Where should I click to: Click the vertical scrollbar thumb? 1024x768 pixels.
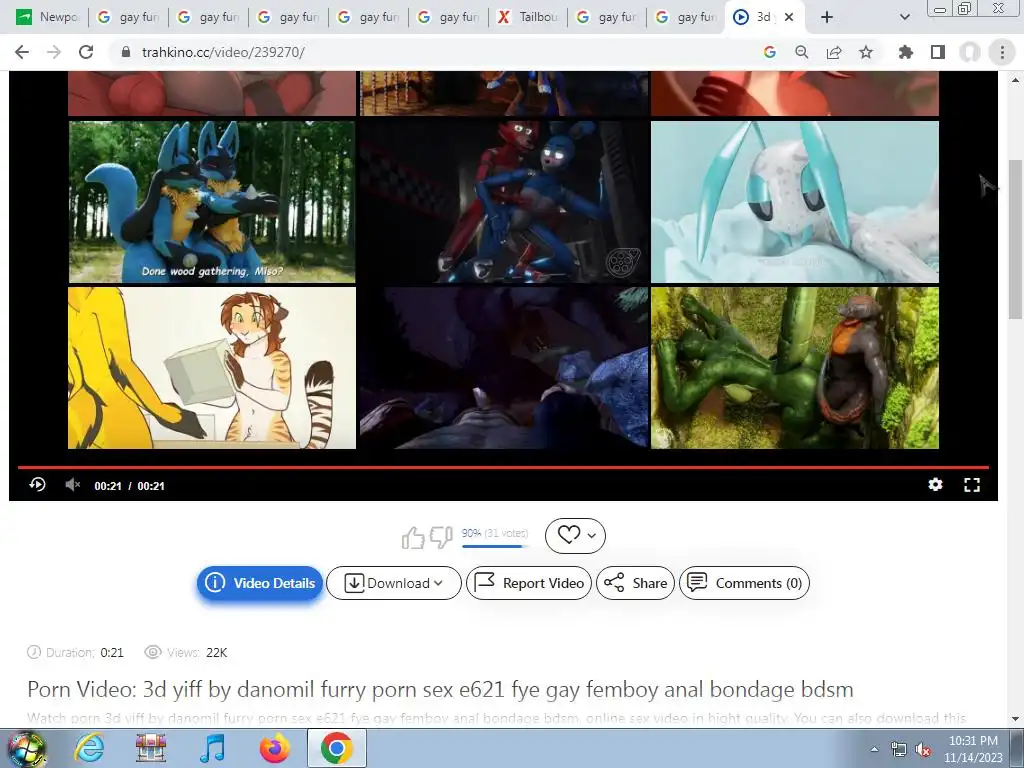(x=1016, y=239)
